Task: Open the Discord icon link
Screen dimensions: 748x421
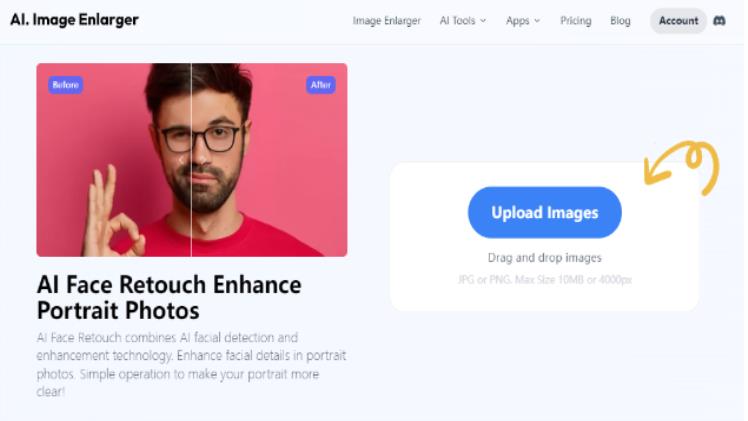Action: pos(719,21)
